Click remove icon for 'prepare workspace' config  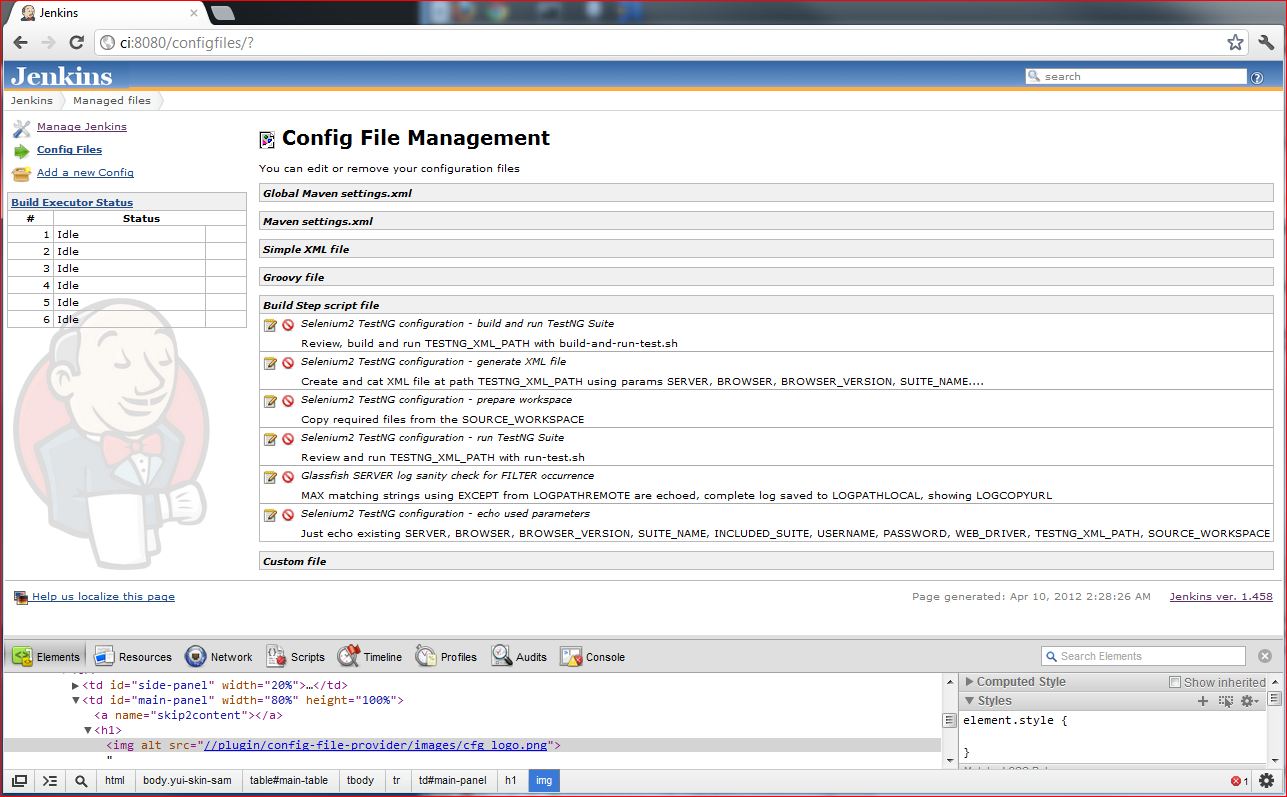[x=287, y=401]
